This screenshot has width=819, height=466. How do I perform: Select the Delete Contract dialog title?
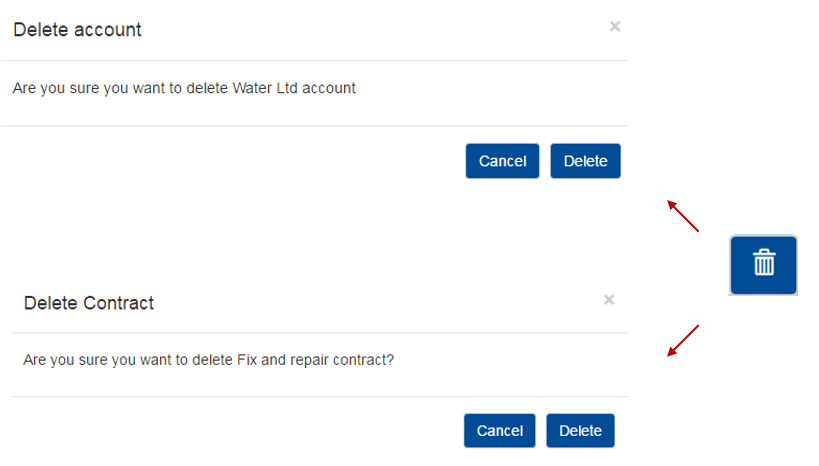(x=89, y=303)
